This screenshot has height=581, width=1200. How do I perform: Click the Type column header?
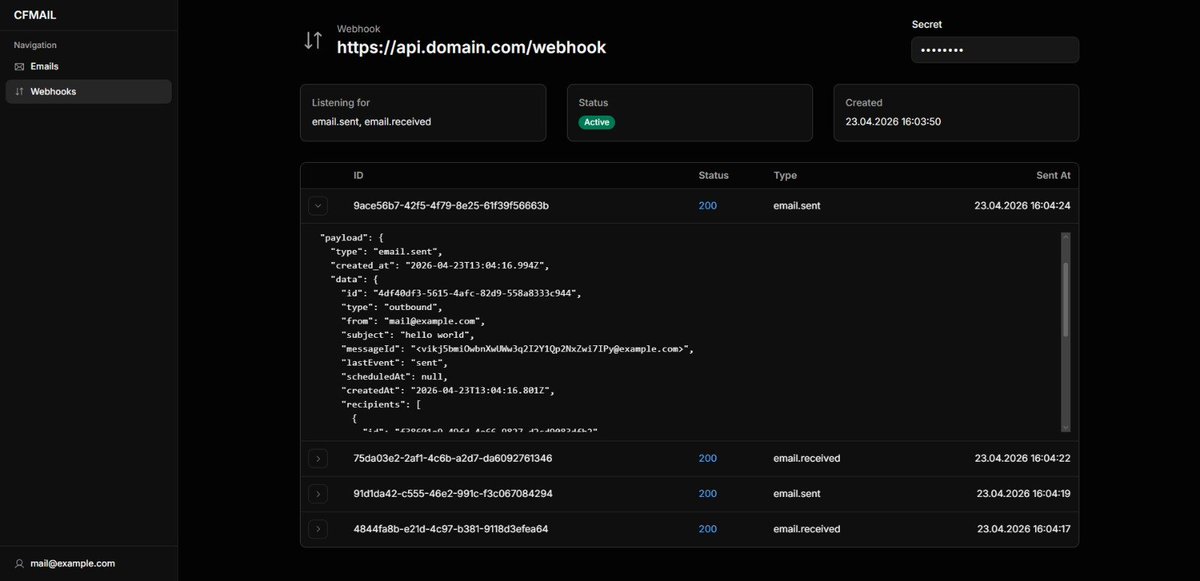click(785, 175)
